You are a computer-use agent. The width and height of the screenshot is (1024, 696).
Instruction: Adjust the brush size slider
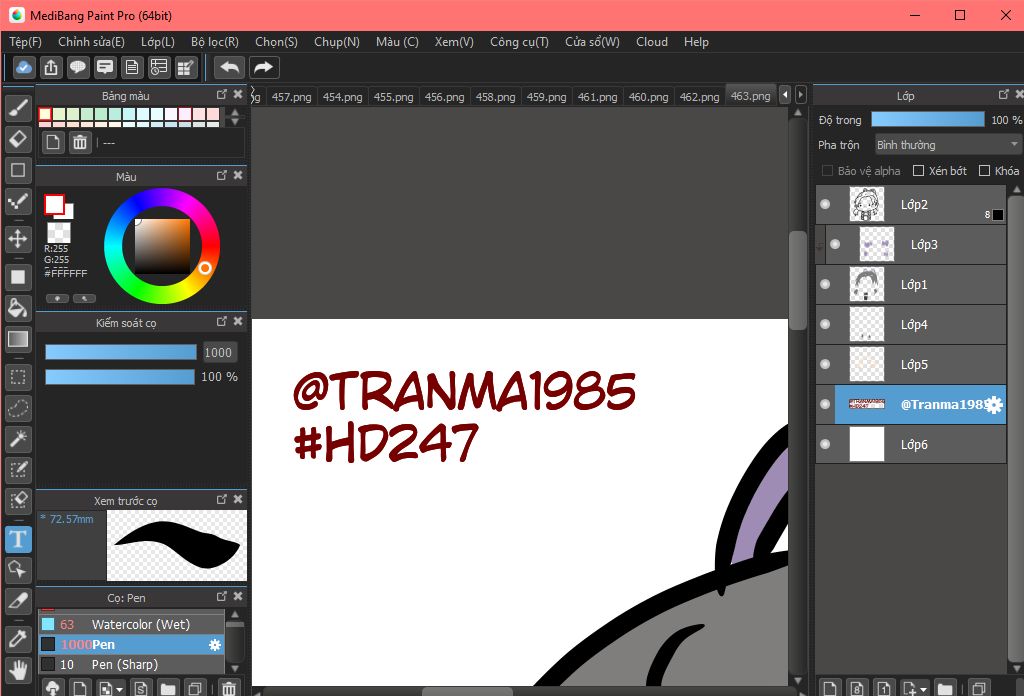[121, 353]
